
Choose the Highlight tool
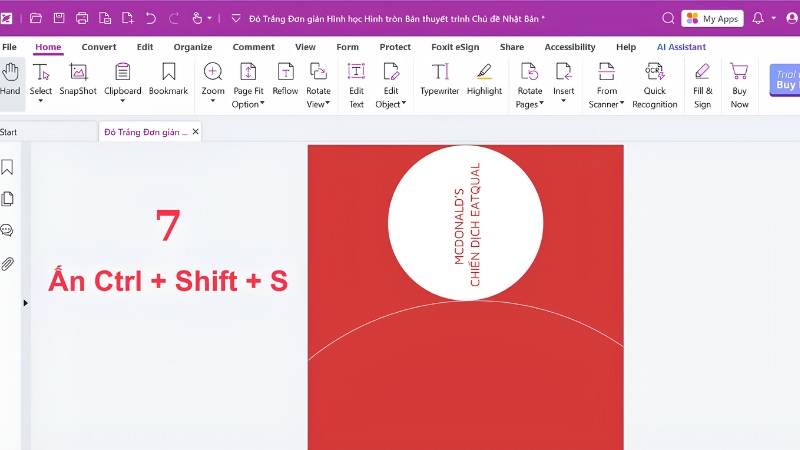(x=484, y=80)
